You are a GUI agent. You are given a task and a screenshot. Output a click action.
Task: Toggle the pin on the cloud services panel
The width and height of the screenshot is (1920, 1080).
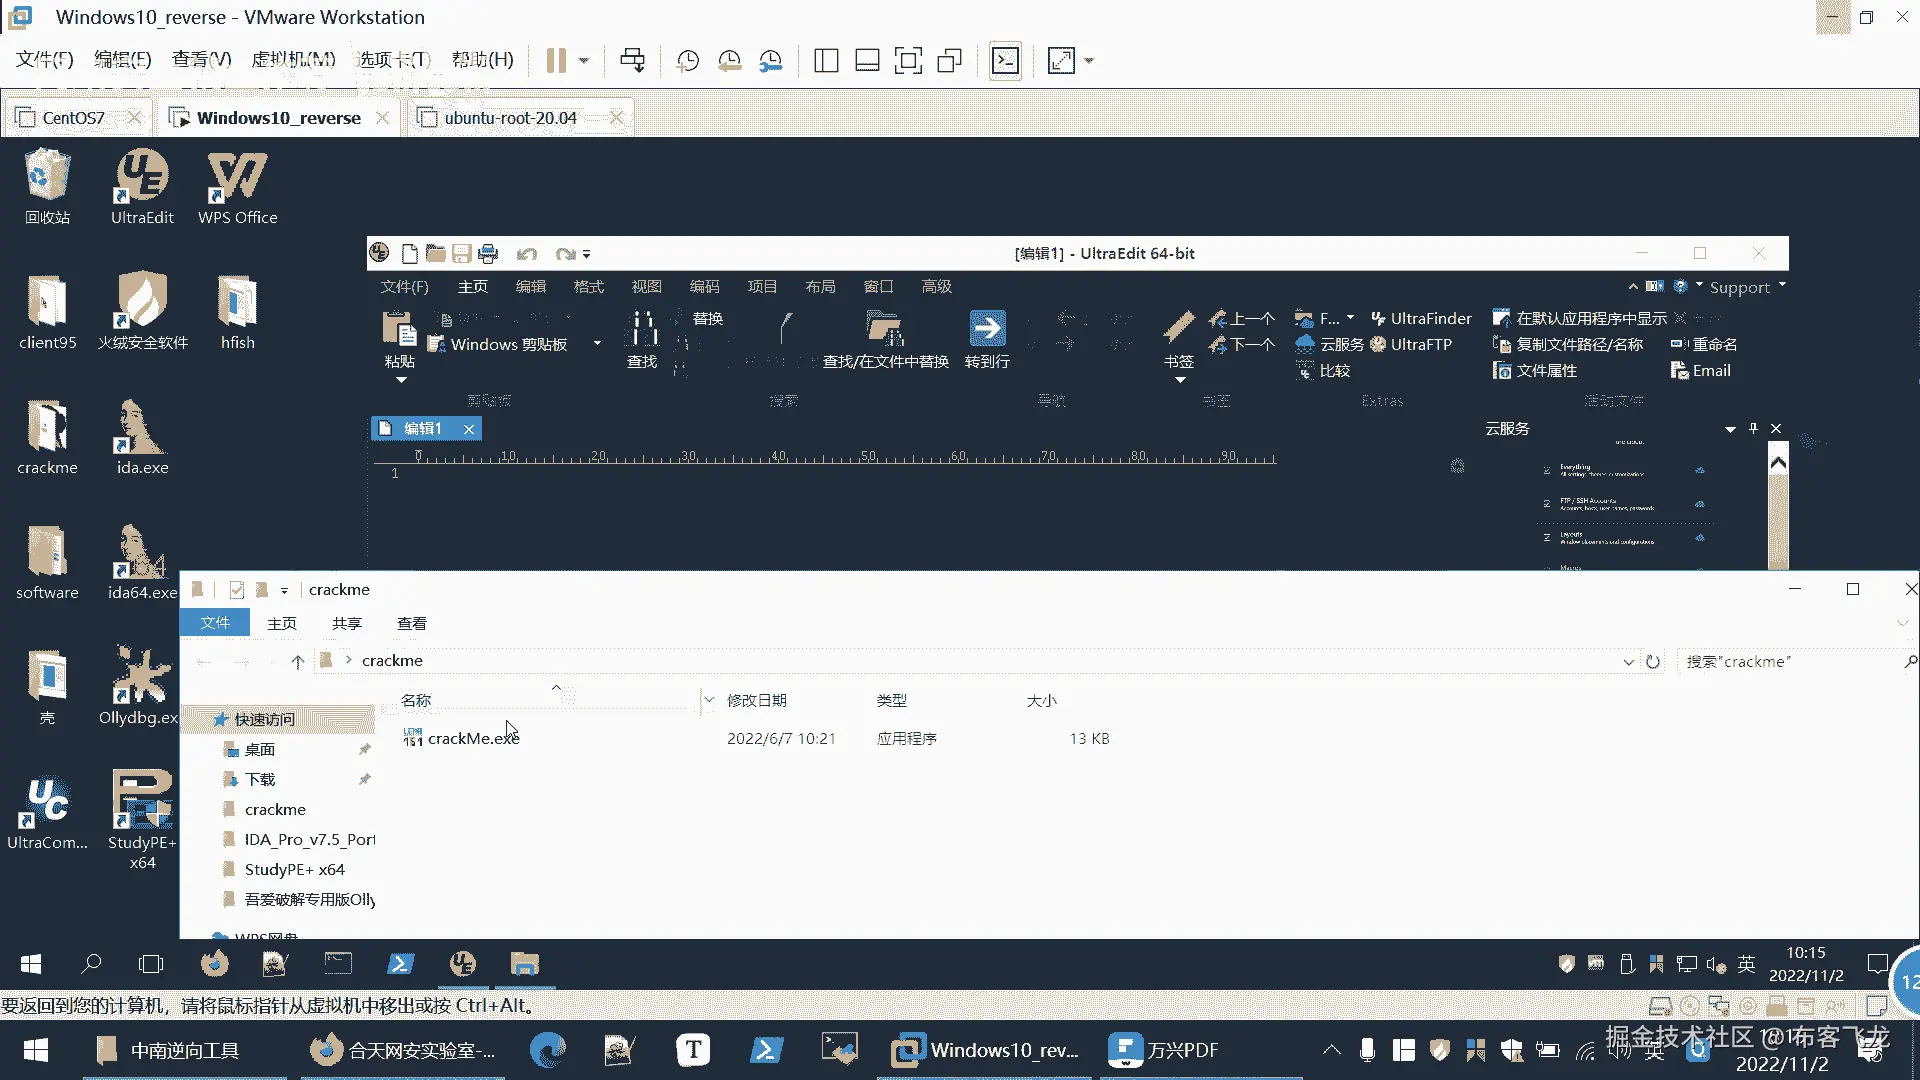[1753, 428]
